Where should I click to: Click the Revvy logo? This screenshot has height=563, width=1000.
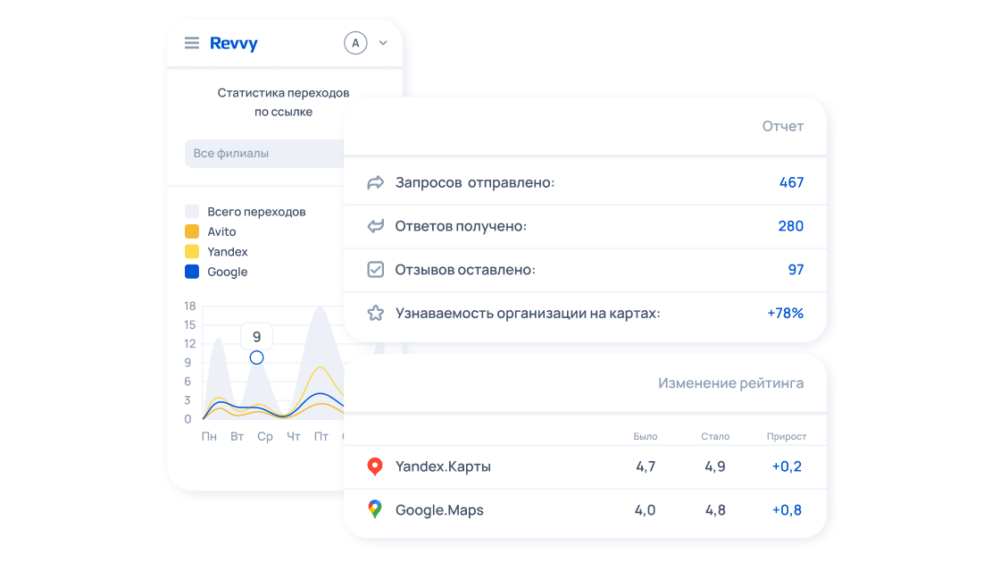[x=233, y=43]
